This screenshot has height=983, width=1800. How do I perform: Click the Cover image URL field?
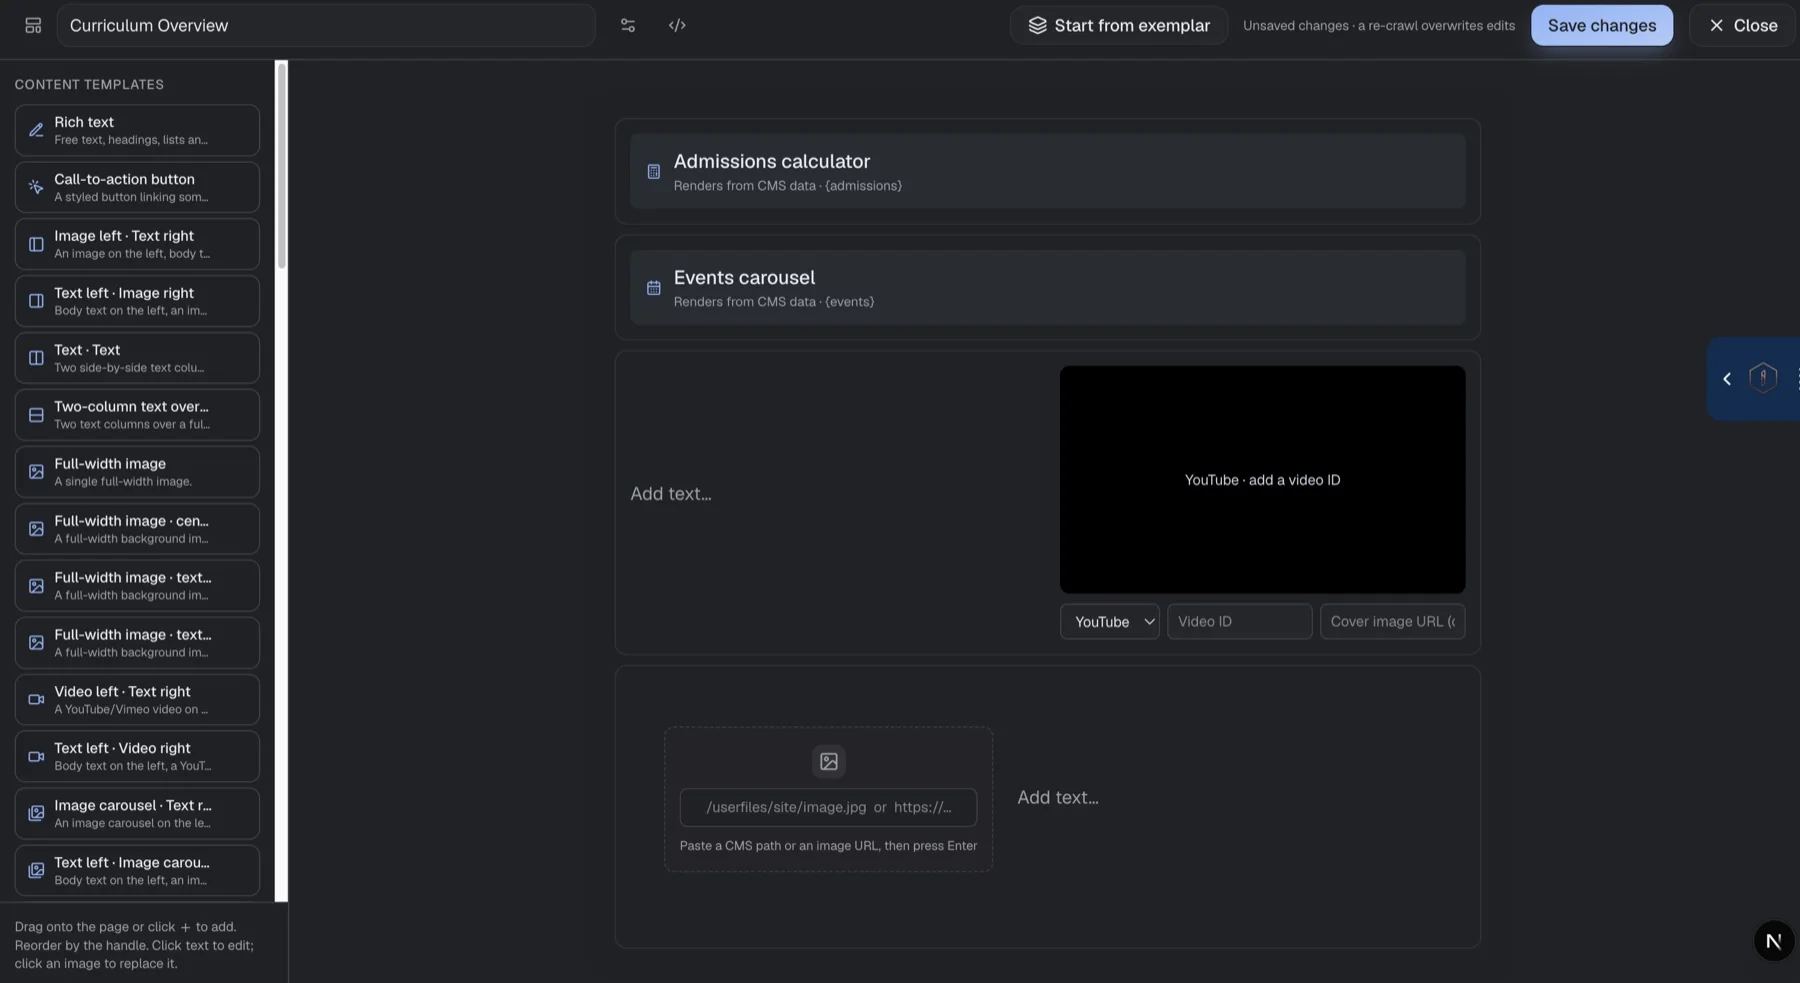tap(1393, 622)
